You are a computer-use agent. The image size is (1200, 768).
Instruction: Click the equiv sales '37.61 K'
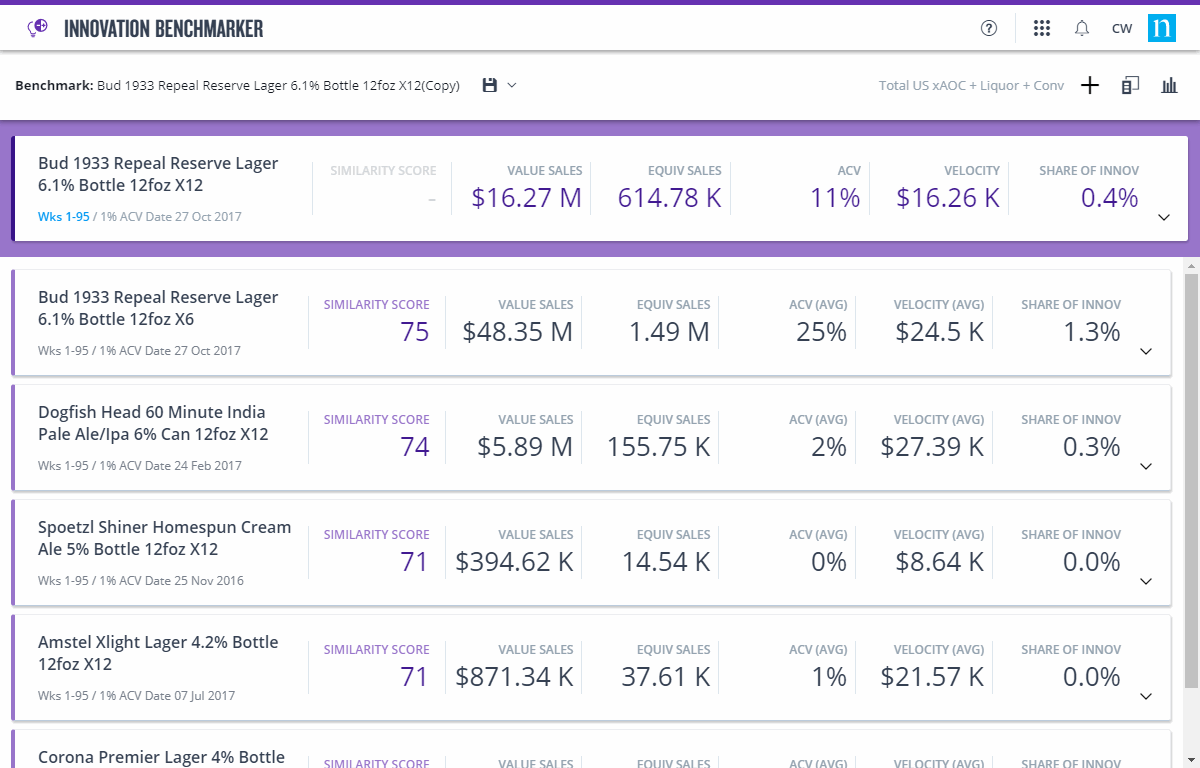pos(666,677)
